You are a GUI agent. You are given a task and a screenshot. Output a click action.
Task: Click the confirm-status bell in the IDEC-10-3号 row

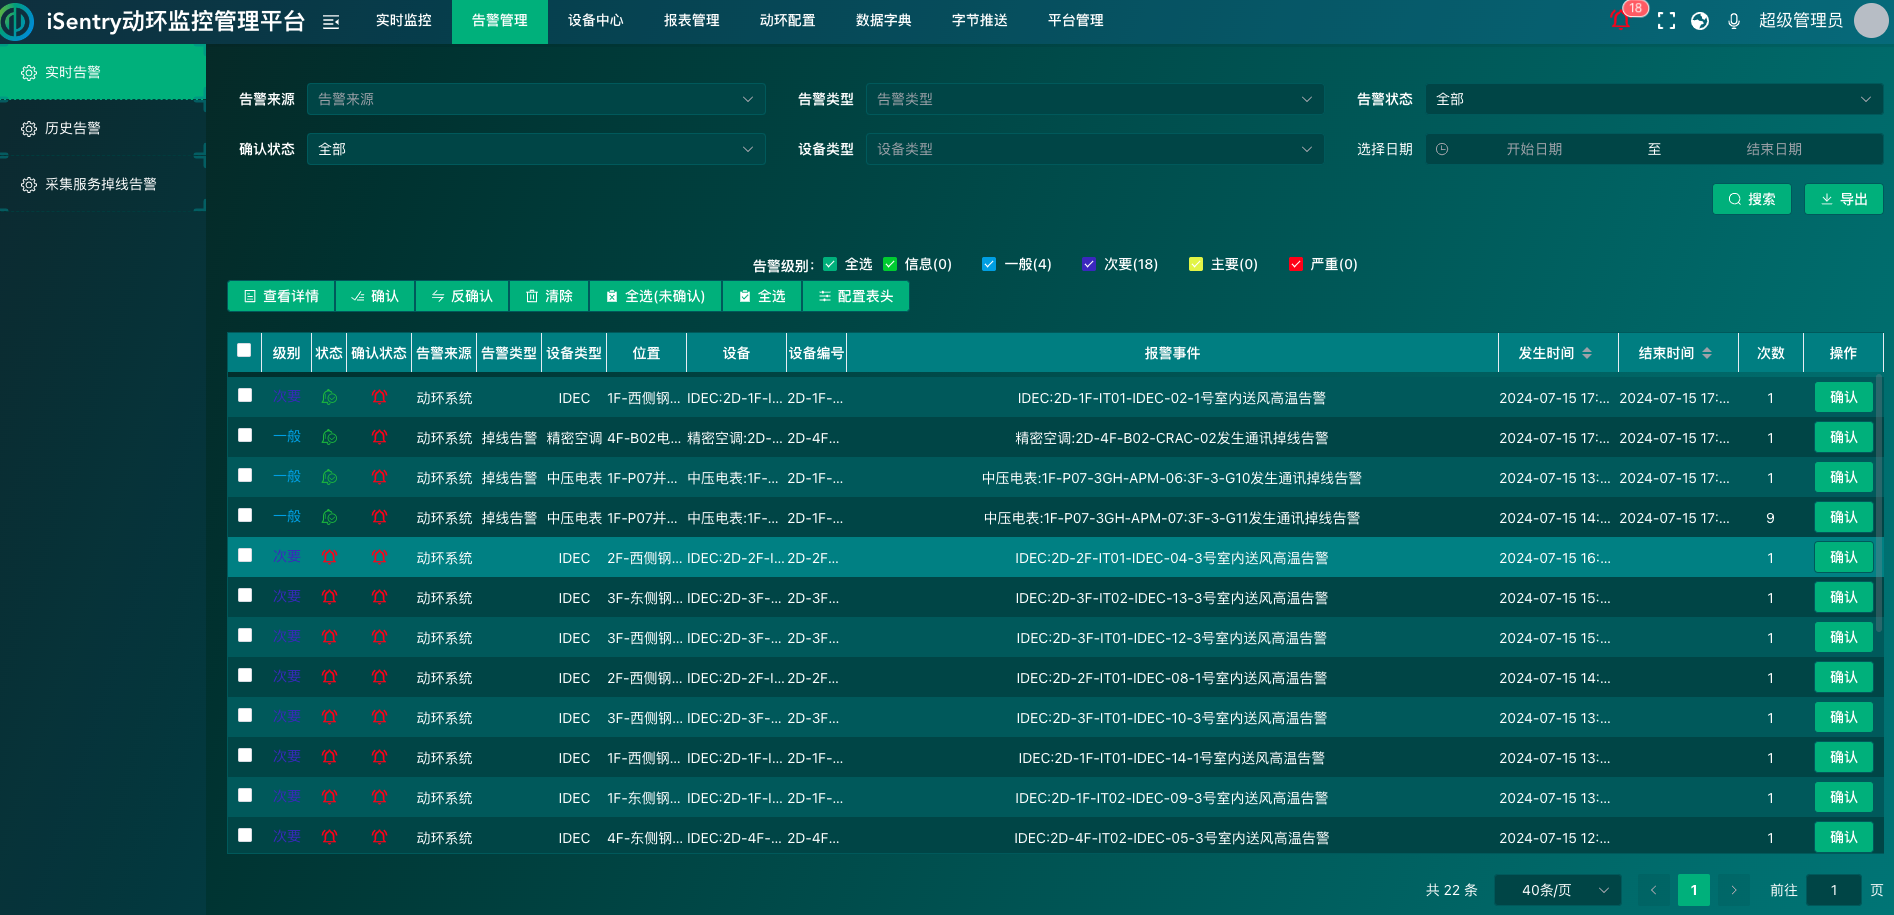point(379,717)
